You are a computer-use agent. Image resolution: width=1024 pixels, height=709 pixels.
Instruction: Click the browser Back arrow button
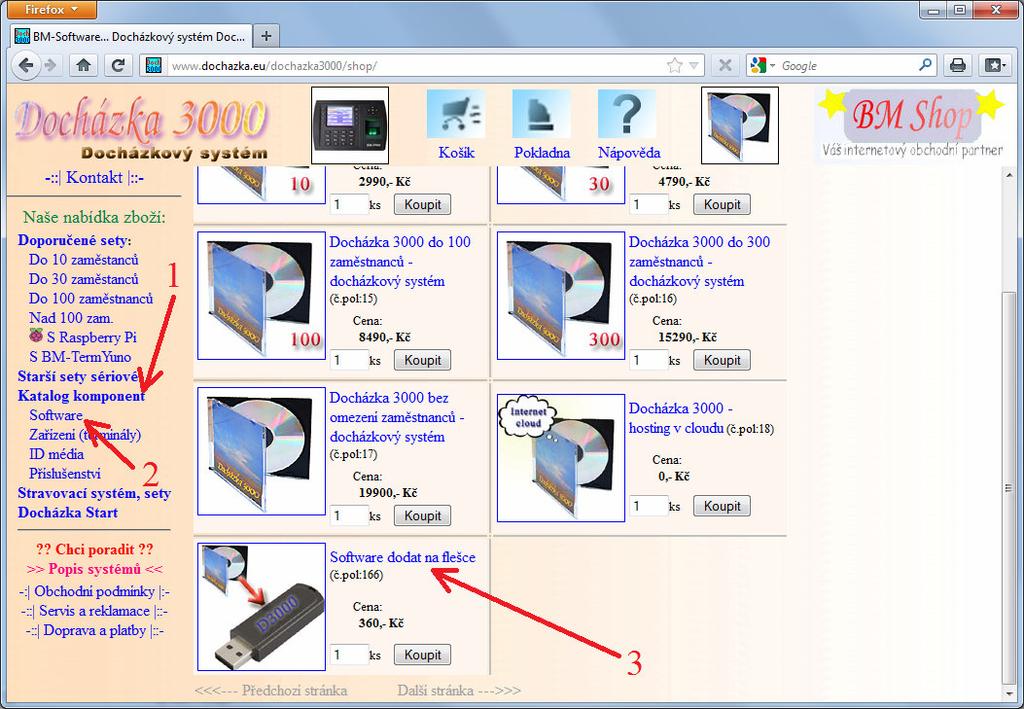[26, 65]
